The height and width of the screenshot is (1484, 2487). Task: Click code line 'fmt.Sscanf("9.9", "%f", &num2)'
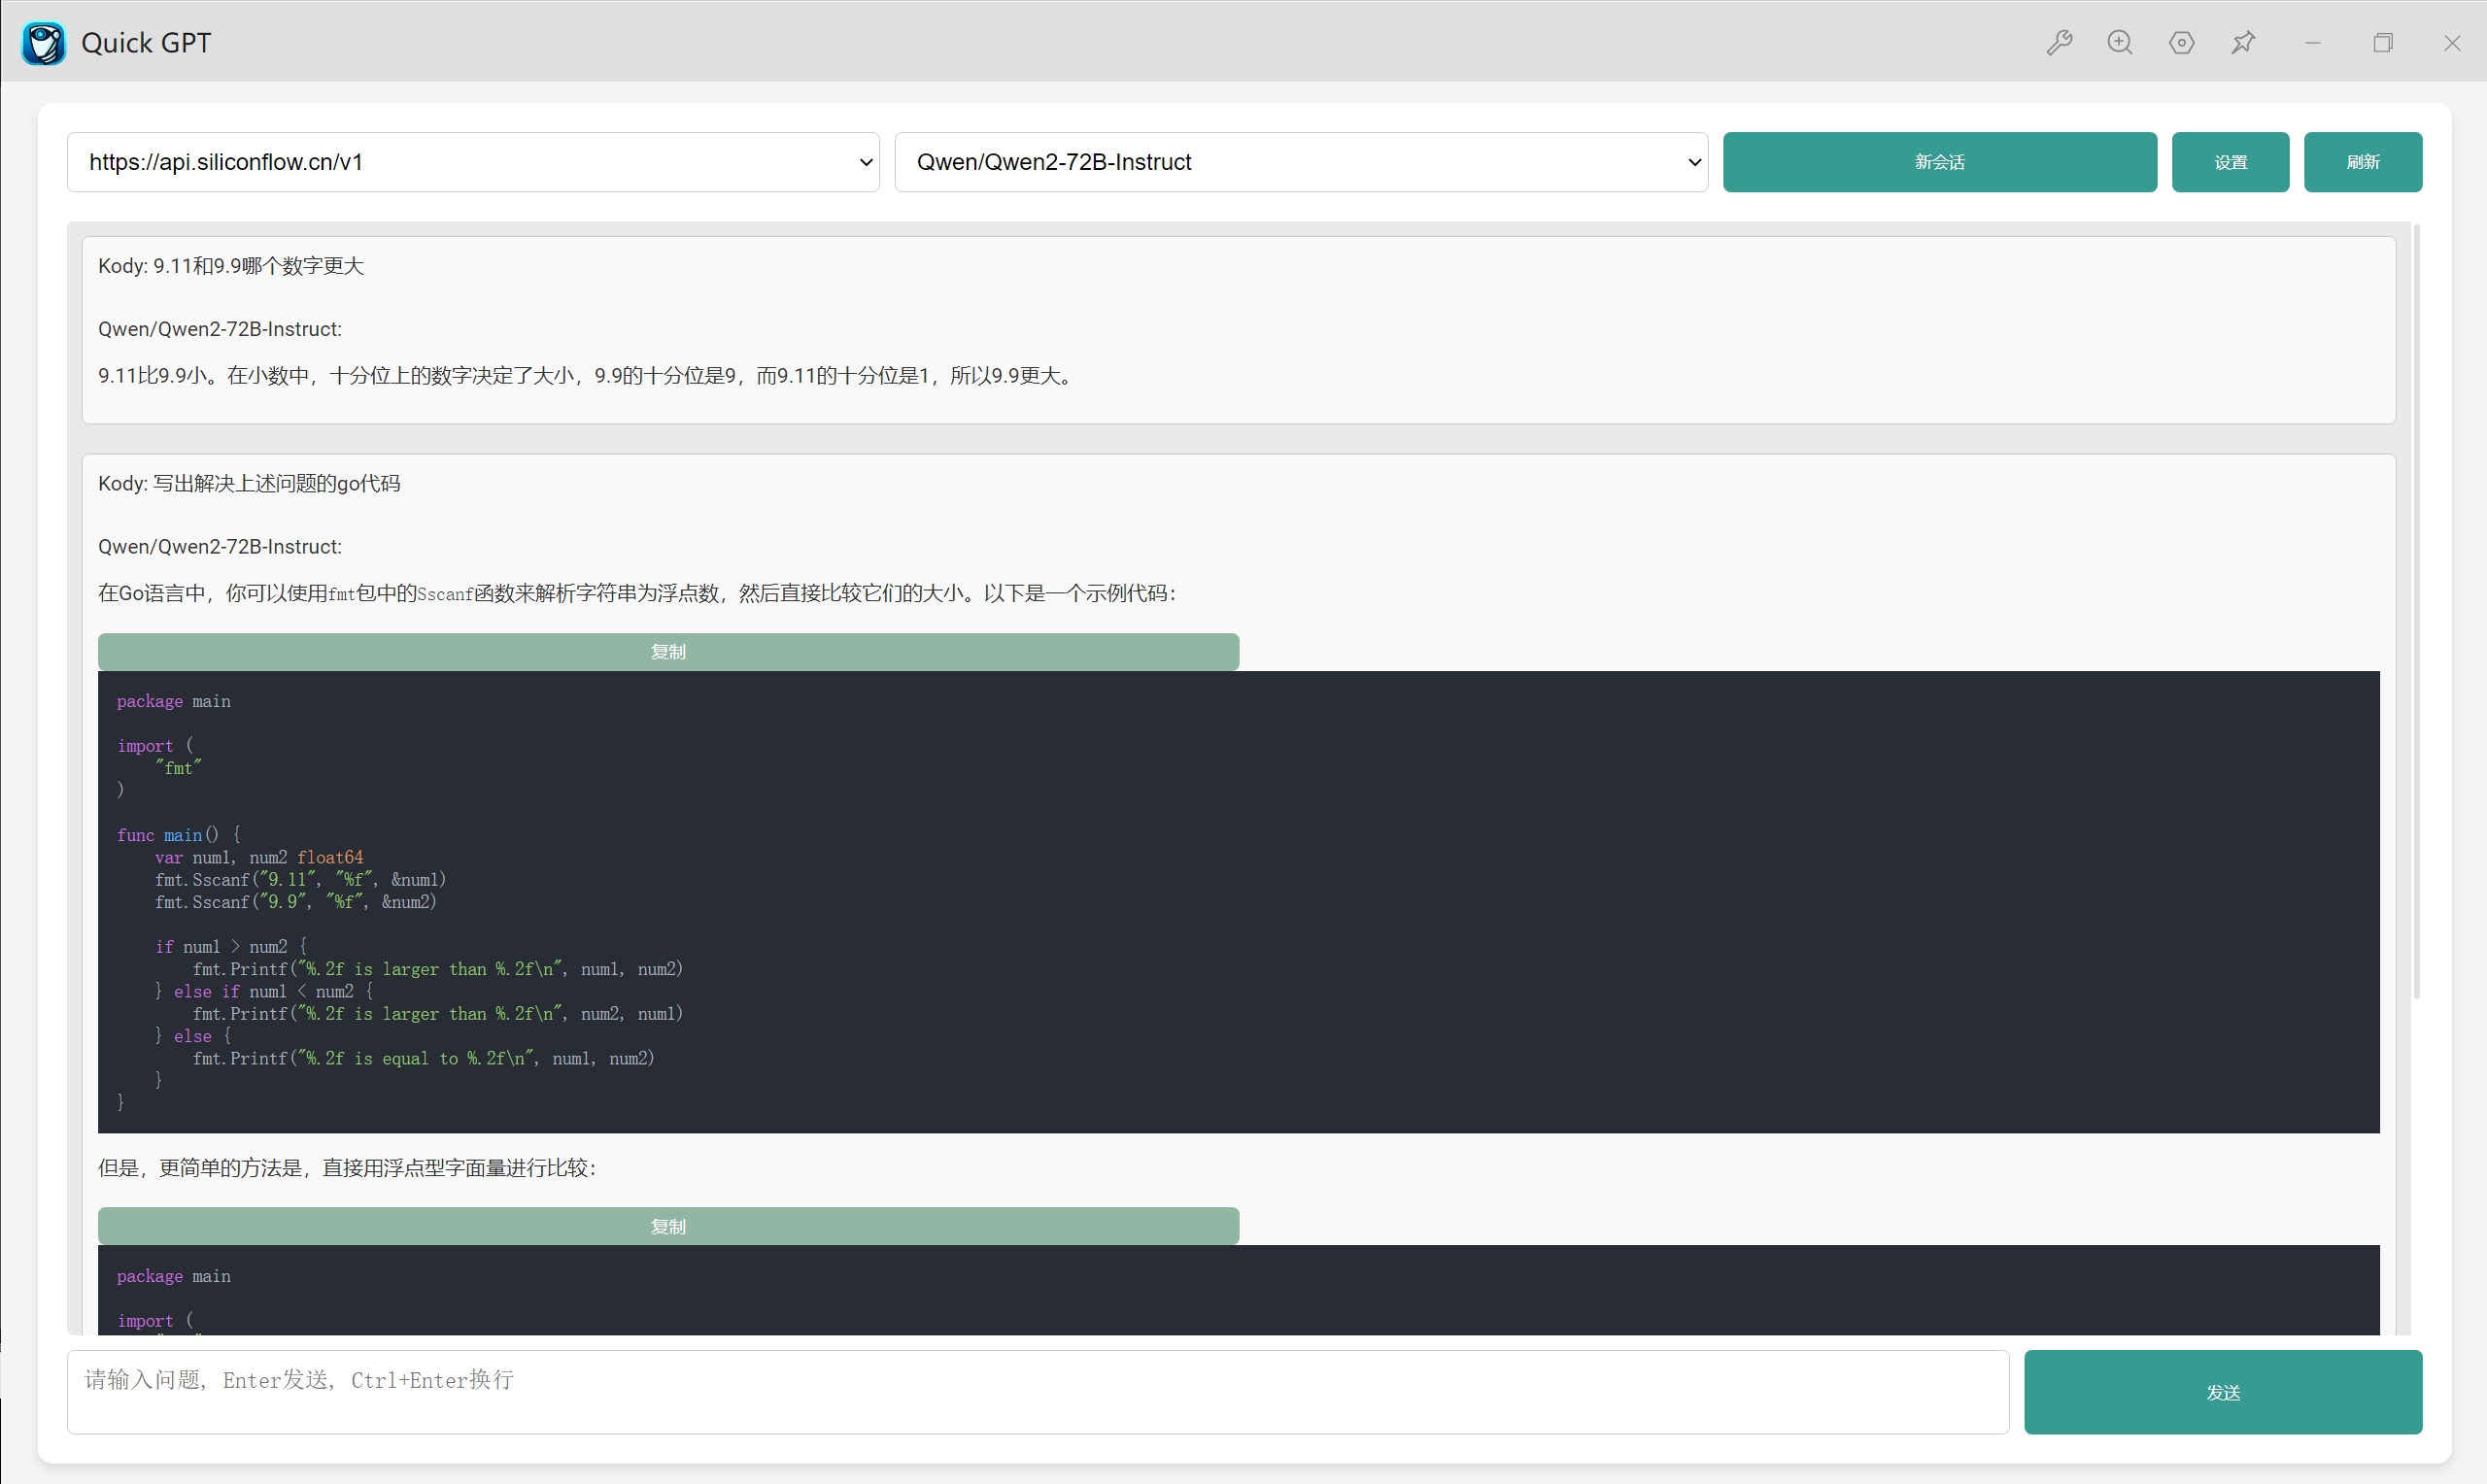pos(296,902)
